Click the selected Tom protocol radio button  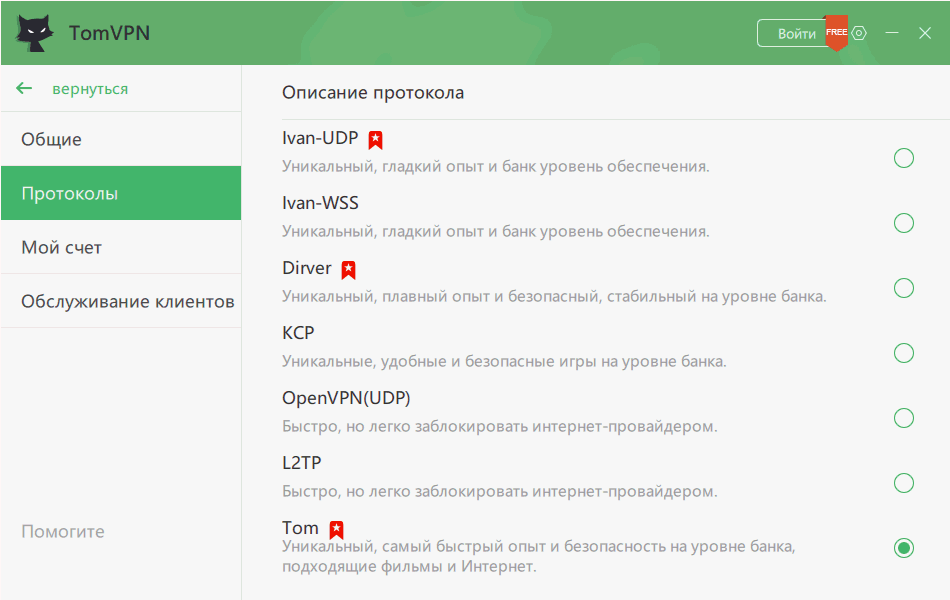(904, 548)
